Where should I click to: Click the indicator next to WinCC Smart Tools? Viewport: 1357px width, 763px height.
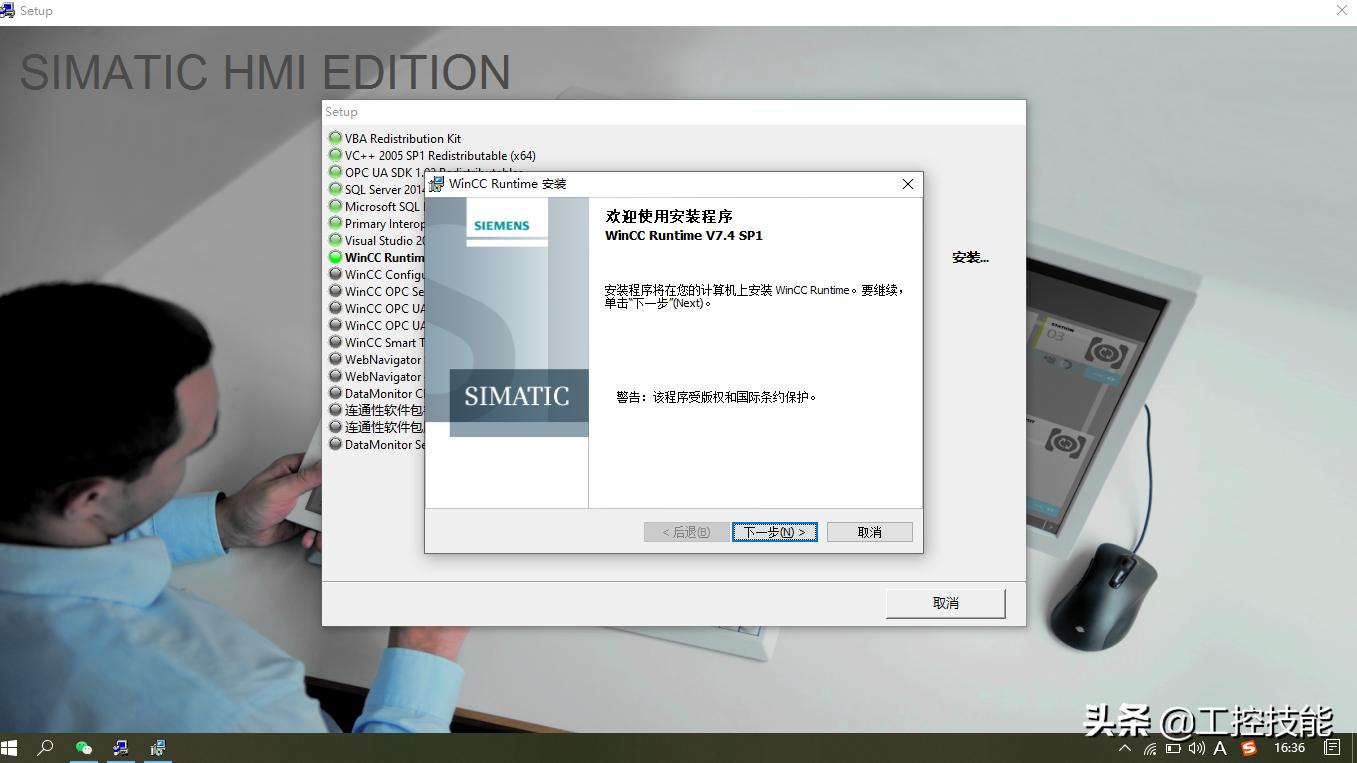[x=335, y=342]
